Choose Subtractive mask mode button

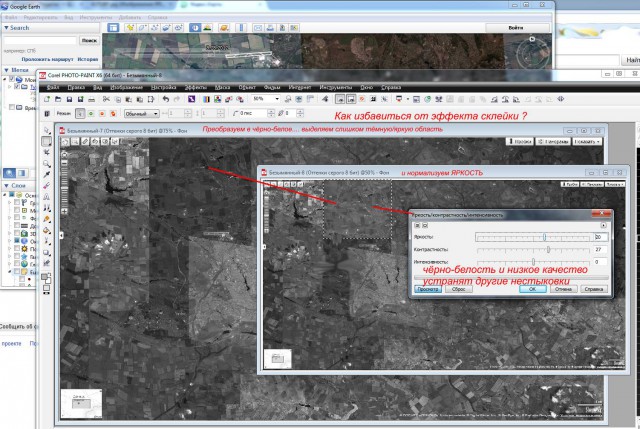[x=102, y=113]
